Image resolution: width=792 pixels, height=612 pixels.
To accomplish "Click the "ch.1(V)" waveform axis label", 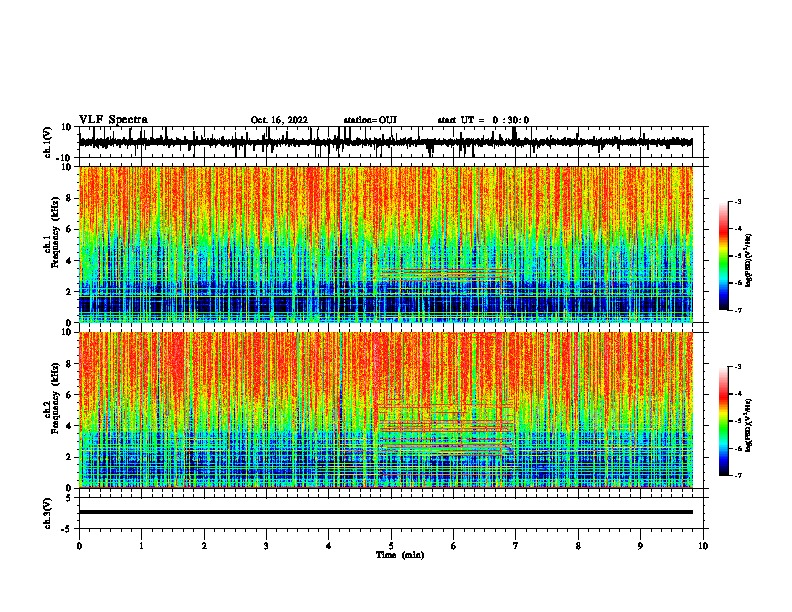I will [48, 142].
